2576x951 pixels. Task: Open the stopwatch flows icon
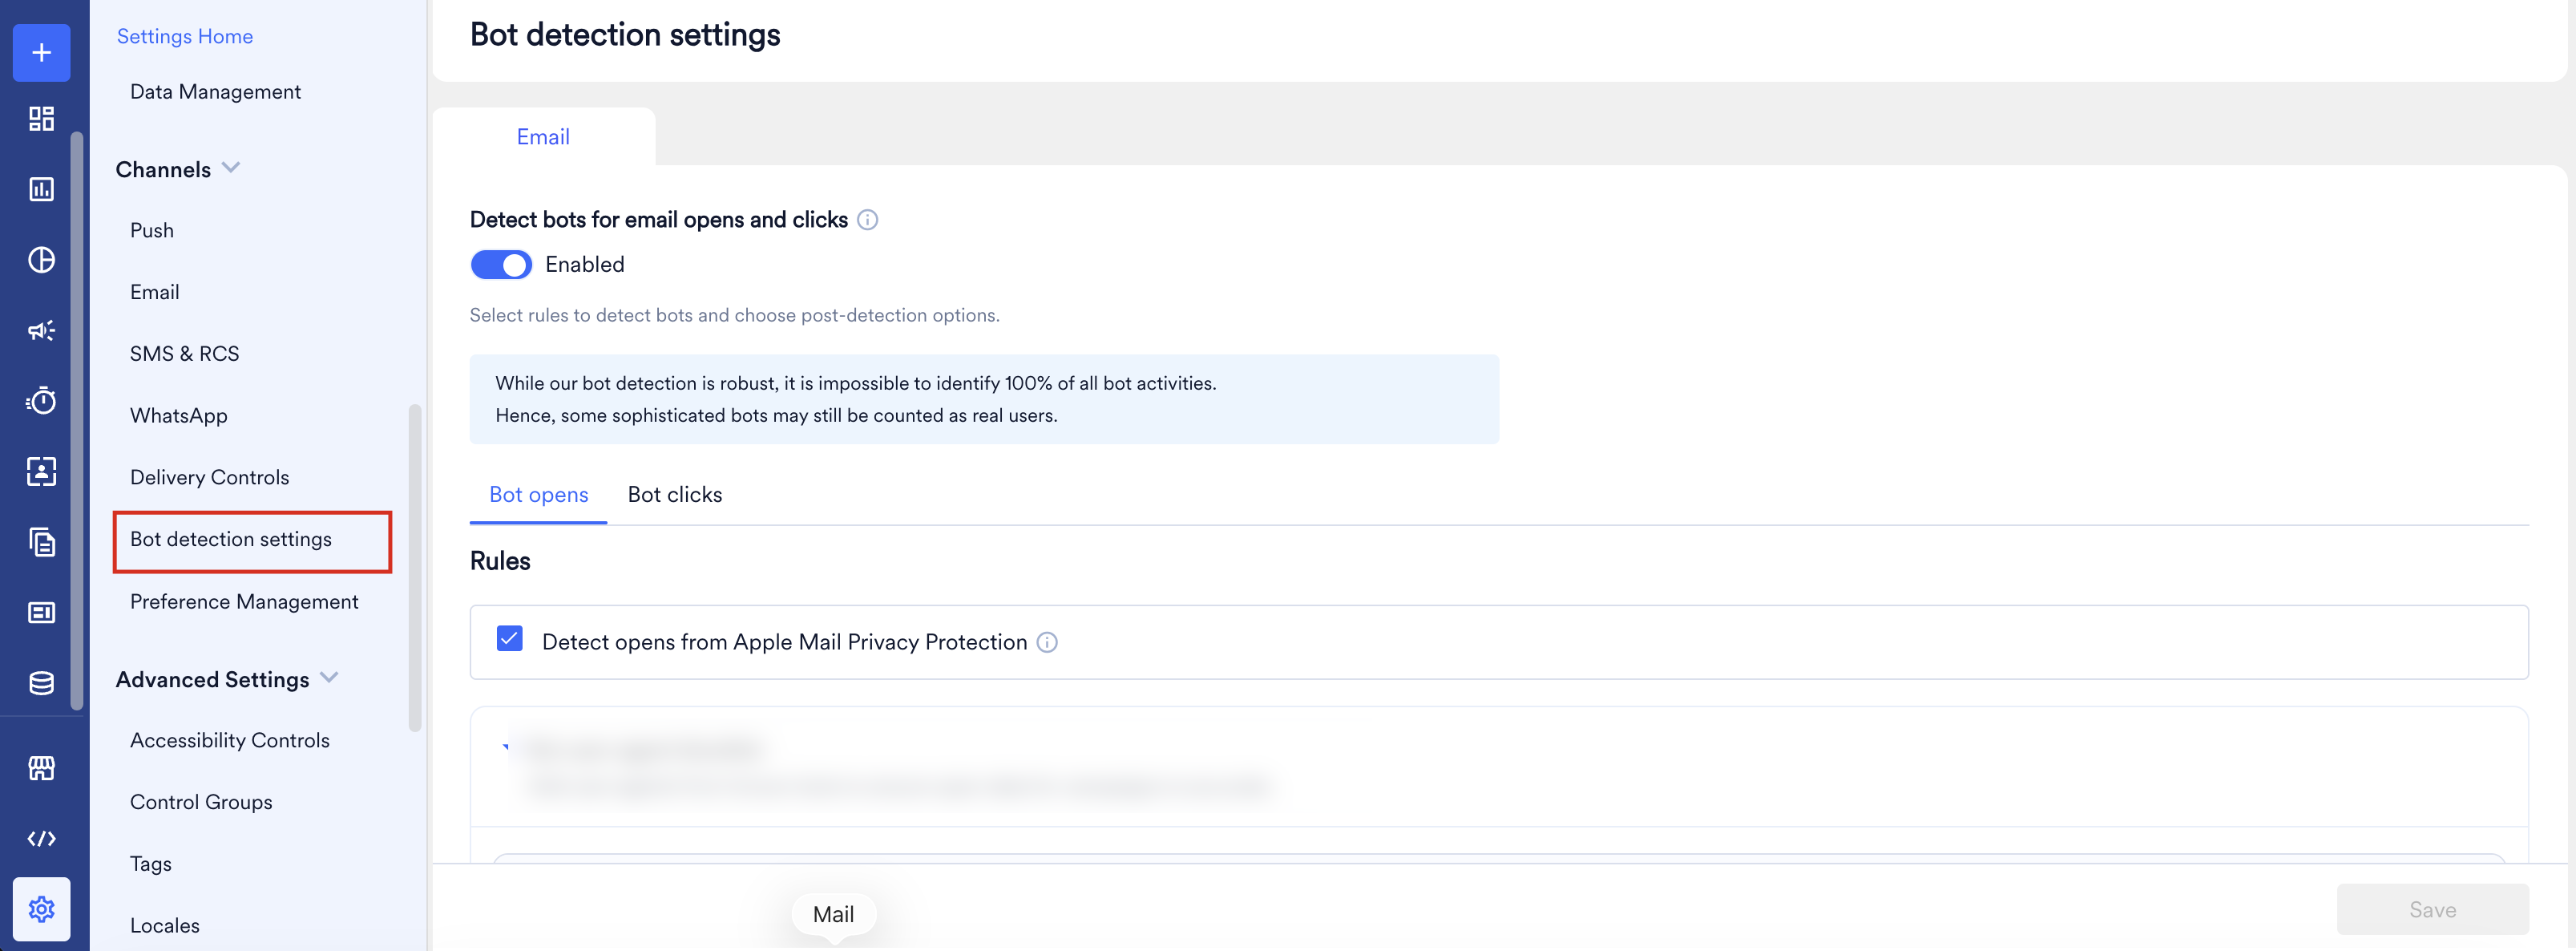pyautogui.click(x=41, y=401)
